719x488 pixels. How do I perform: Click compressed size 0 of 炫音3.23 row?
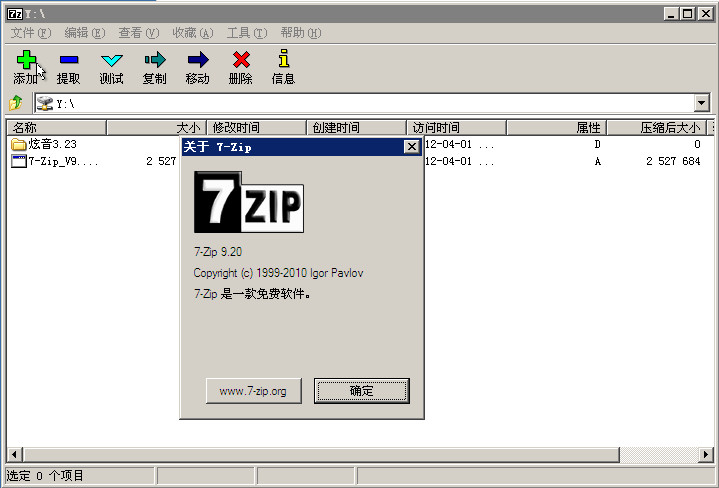(x=697, y=144)
